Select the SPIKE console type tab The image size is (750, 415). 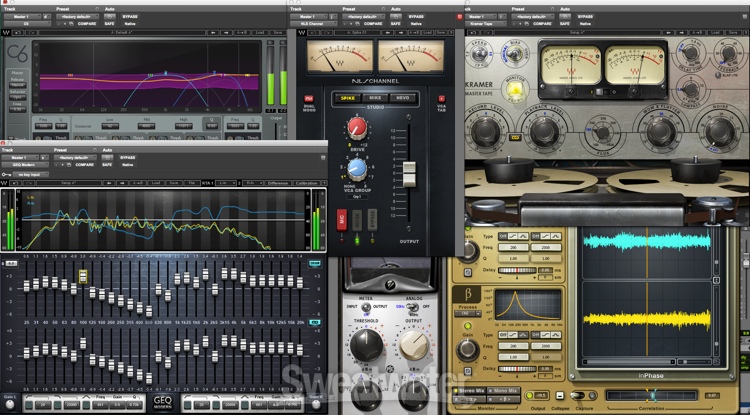(x=350, y=98)
